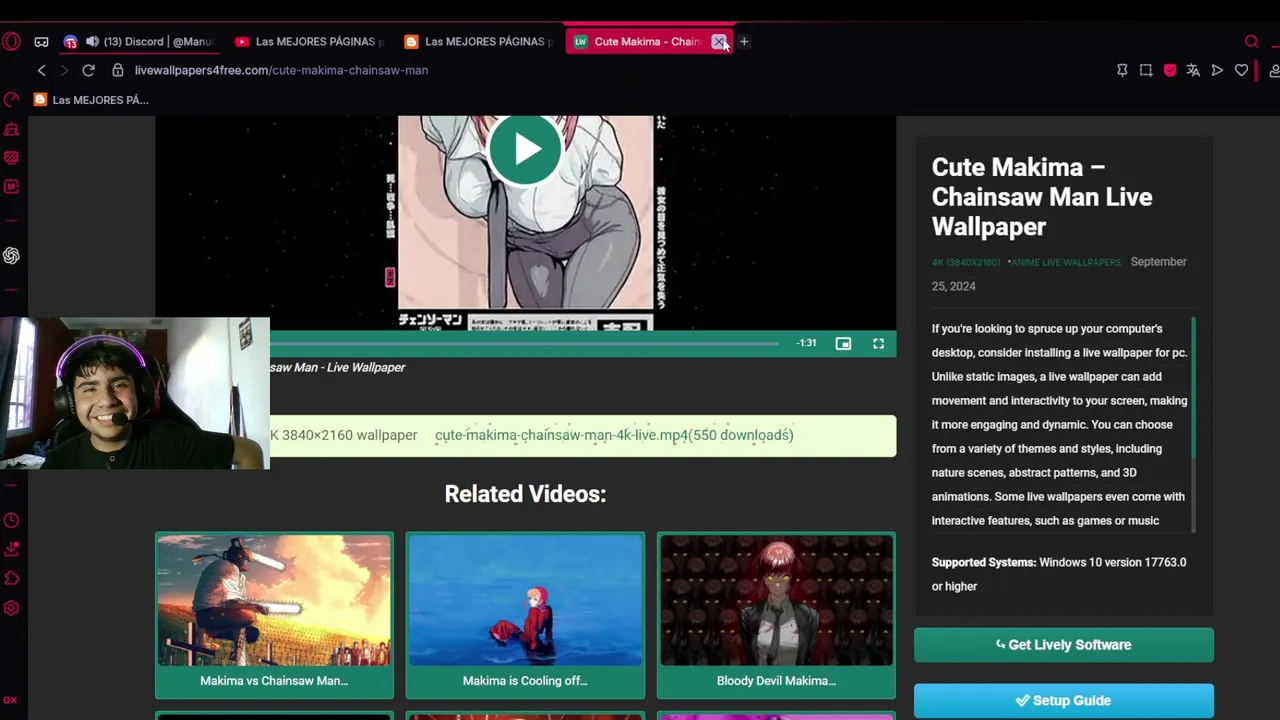The image size is (1280, 720).
Task: Open the Las MEJORES PÁ... bookmark
Action: click(x=91, y=100)
